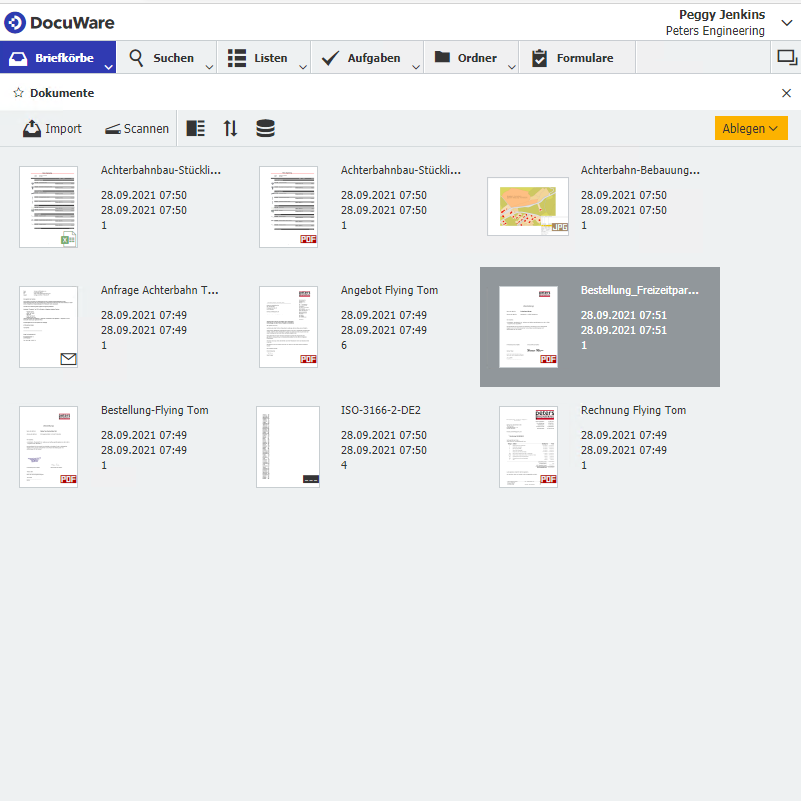Select the Rechnung Flying Tom document
Image resolution: width=801 pixels, height=801 pixels.
pos(529,447)
